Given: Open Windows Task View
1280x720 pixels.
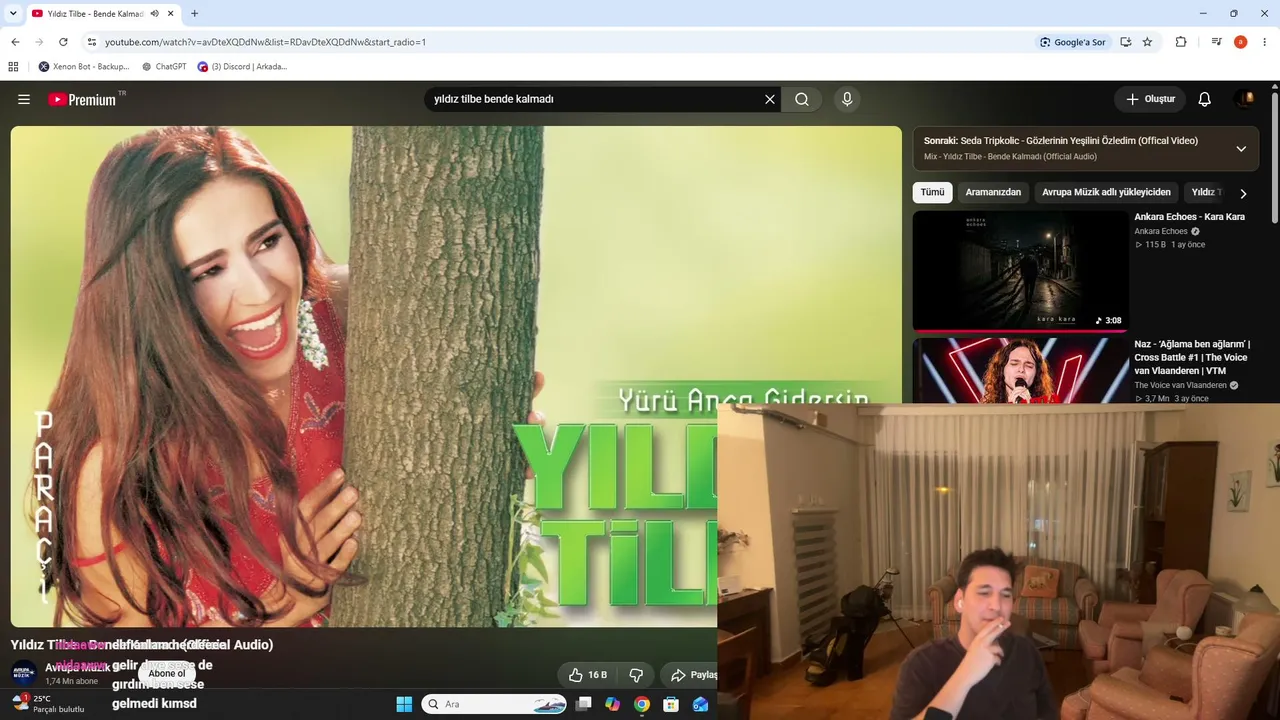Looking at the screenshot, I should pyautogui.click(x=584, y=704).
